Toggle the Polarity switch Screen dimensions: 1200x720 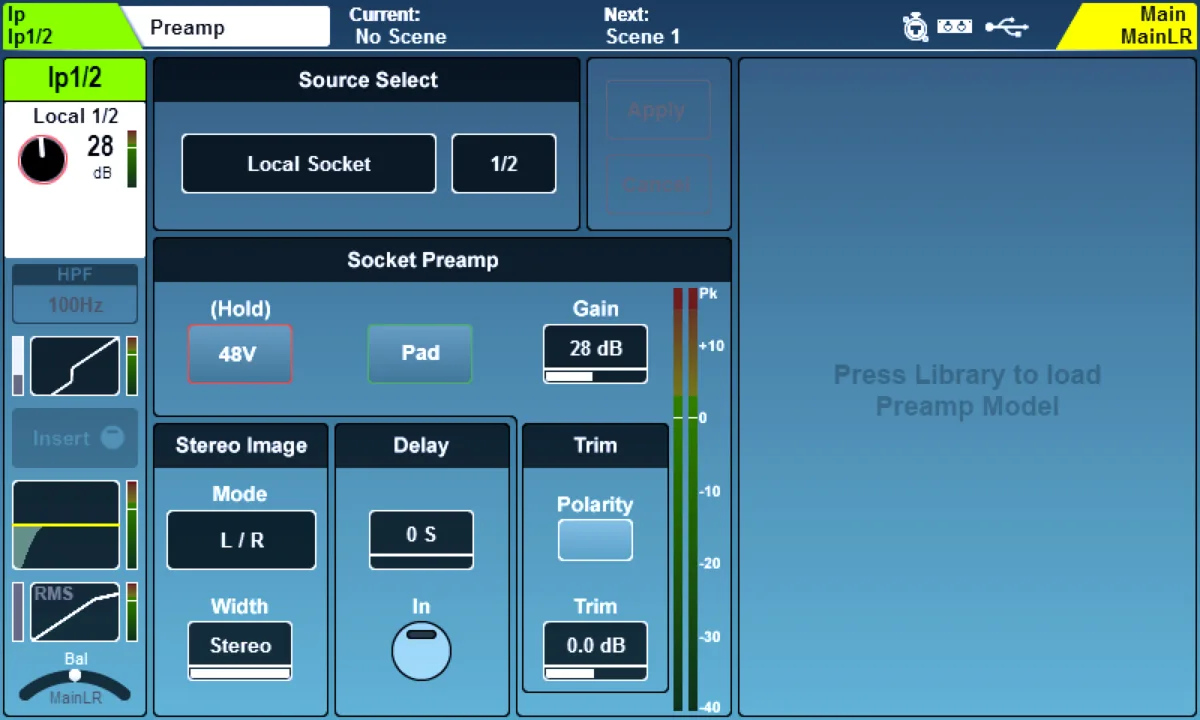[595, 540]
